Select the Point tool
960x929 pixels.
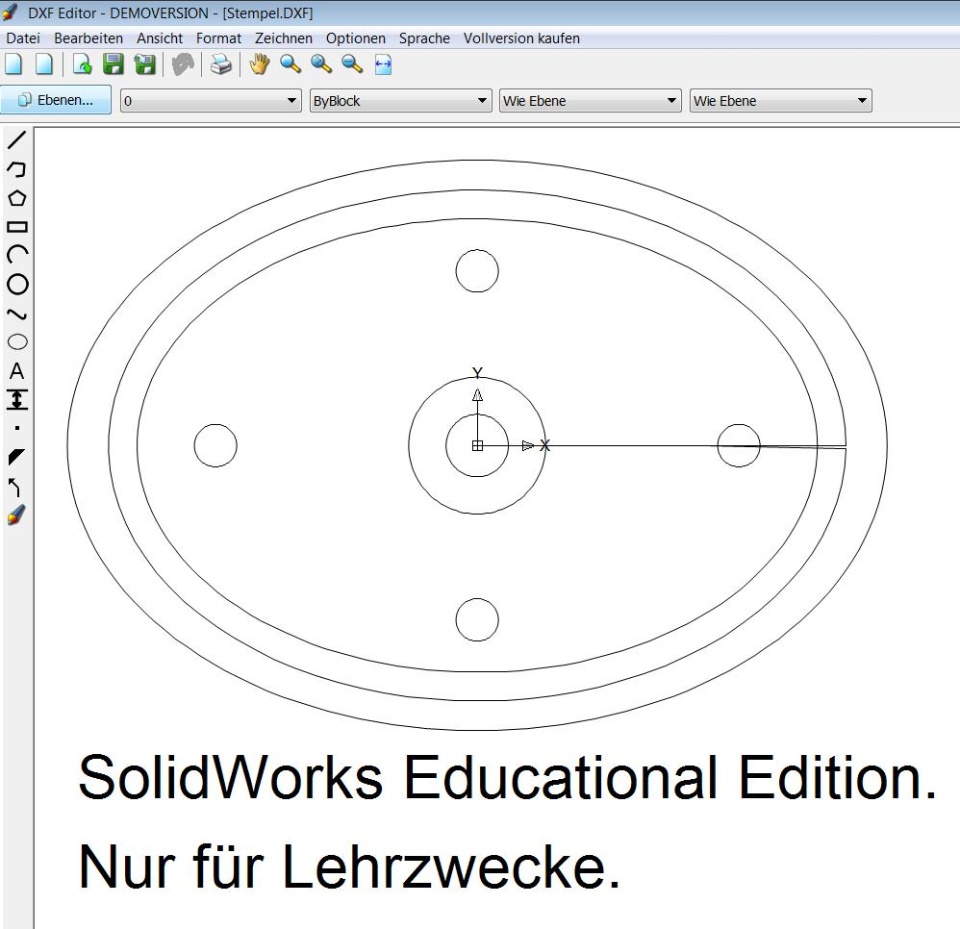17,428
